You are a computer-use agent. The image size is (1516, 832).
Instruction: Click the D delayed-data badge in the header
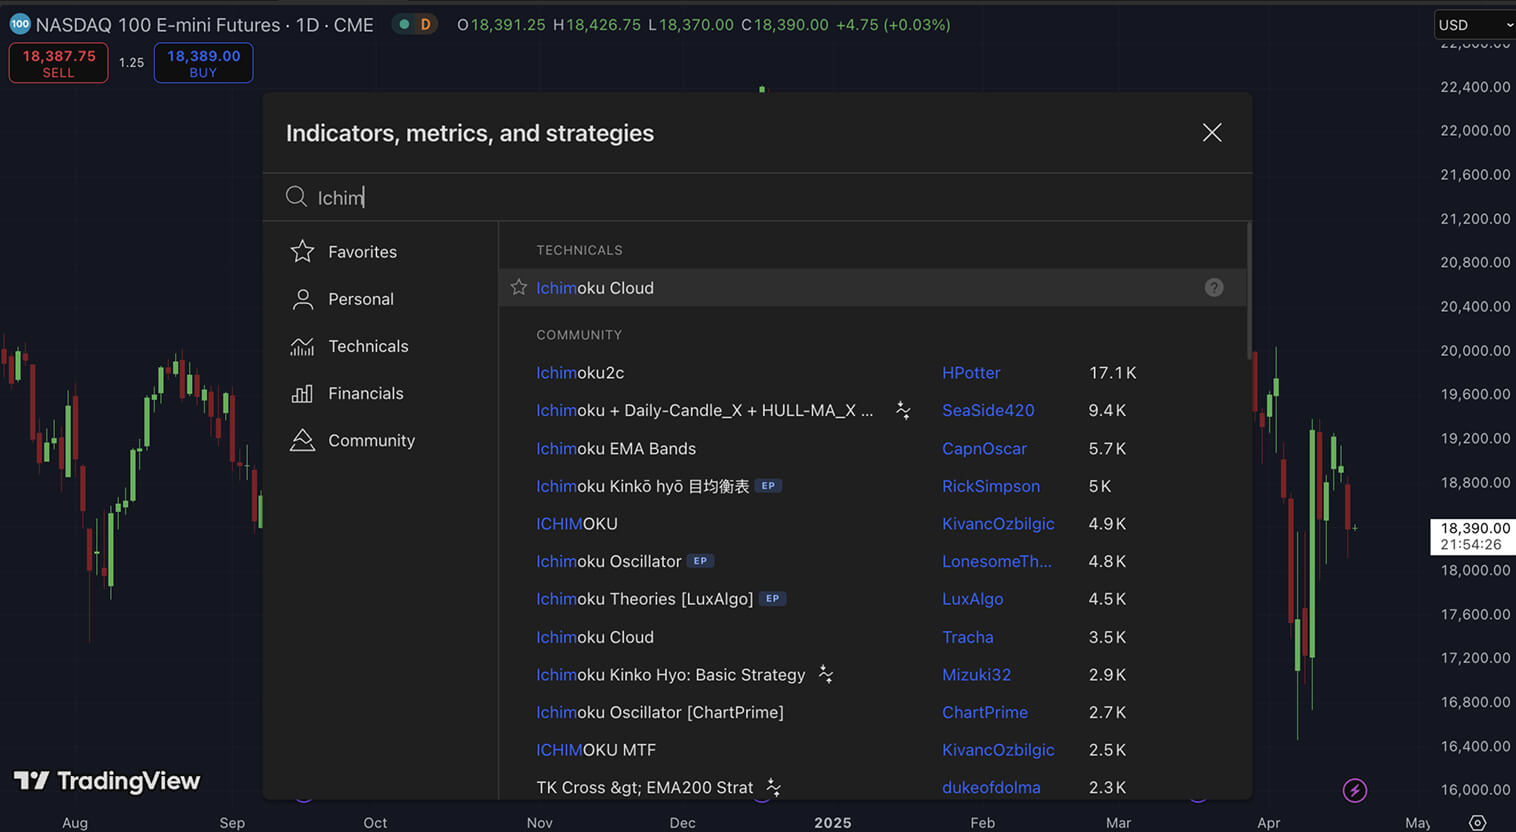pos(425,24)
